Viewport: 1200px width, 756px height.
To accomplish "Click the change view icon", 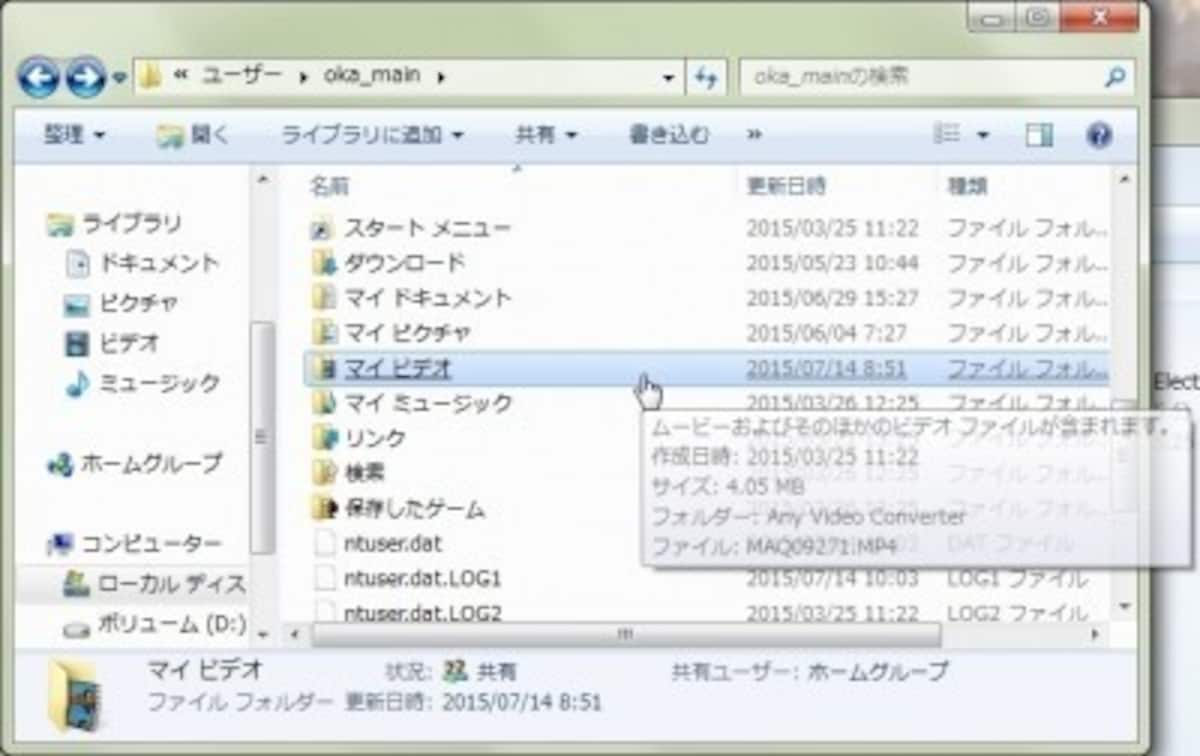I will (x=946, y=134).
